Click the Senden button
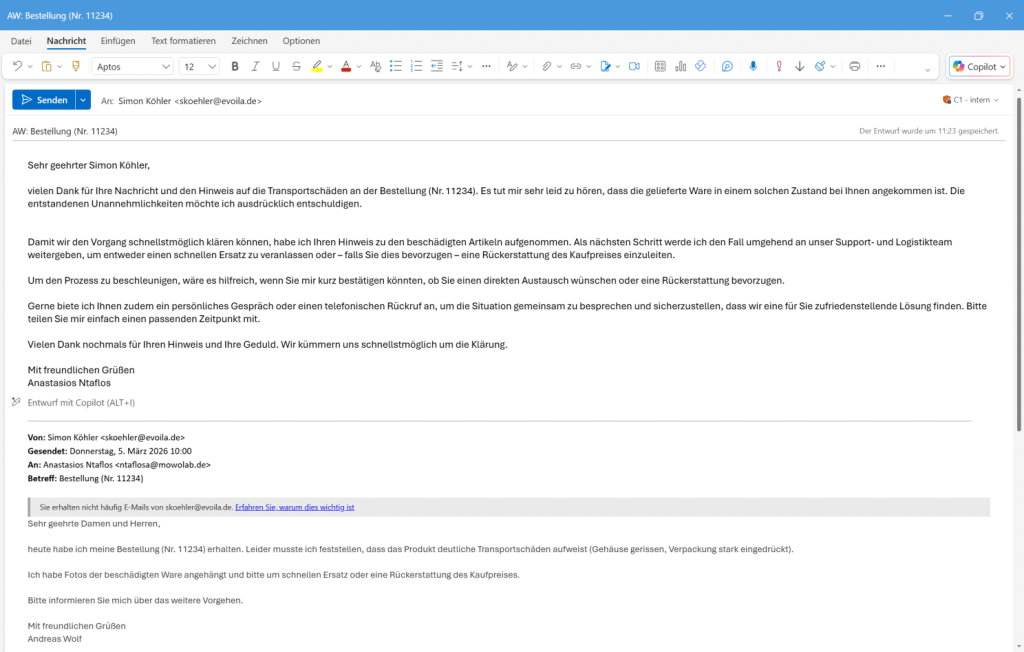This screenshot has height=652, width=1024. coord(43,100)
